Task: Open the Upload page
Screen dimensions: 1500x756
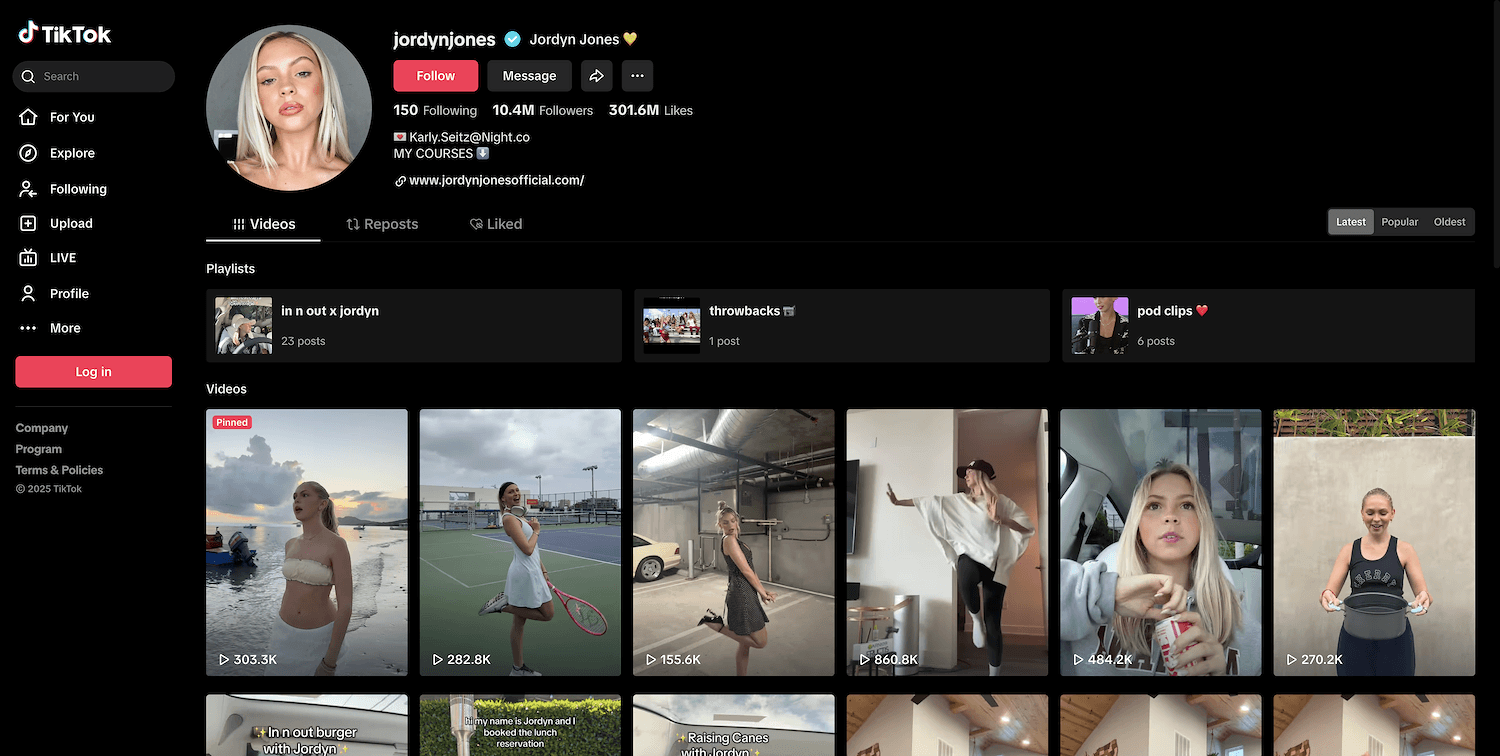Action: (x=70, y=224)
